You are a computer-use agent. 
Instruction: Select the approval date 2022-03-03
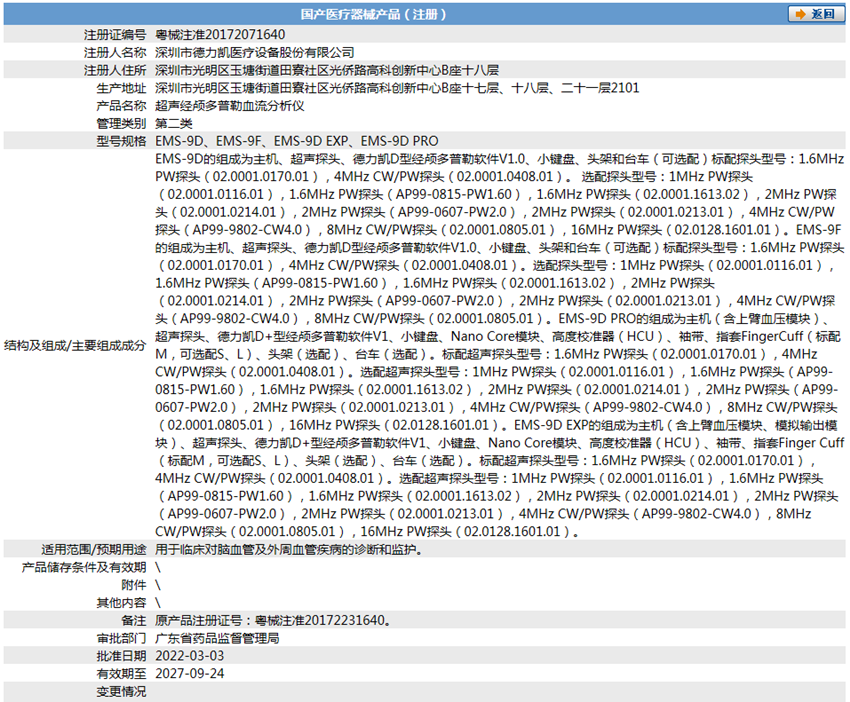190,656
